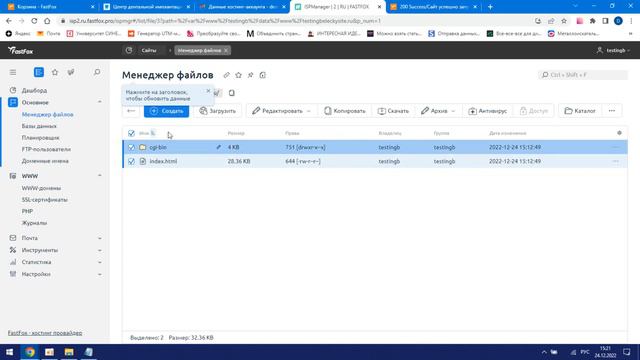Open sidebar search magnifier icon
Image resolution: width=640 pixels, height=360 pixels.
[97, 72]
